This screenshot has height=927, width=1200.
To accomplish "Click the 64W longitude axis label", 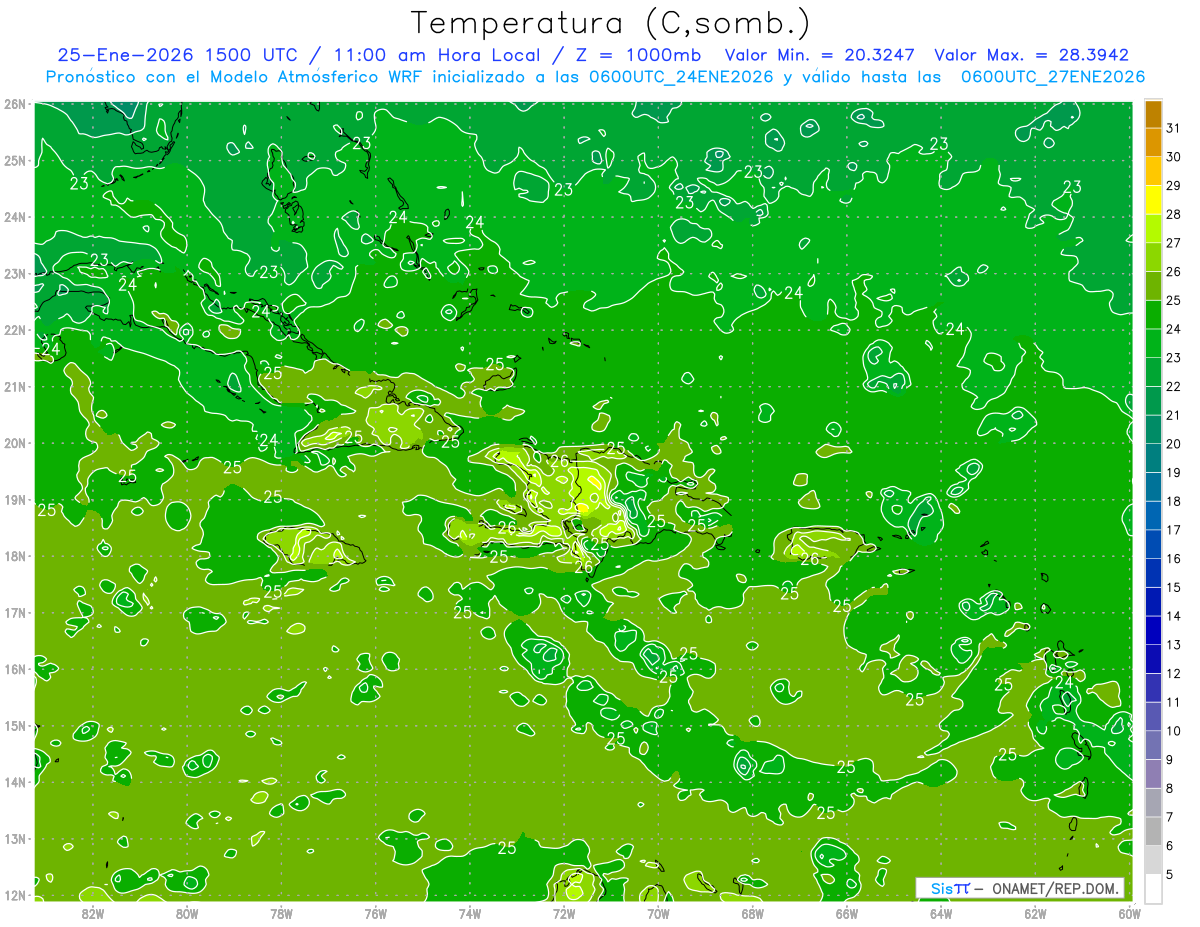I will click(940, 914).
